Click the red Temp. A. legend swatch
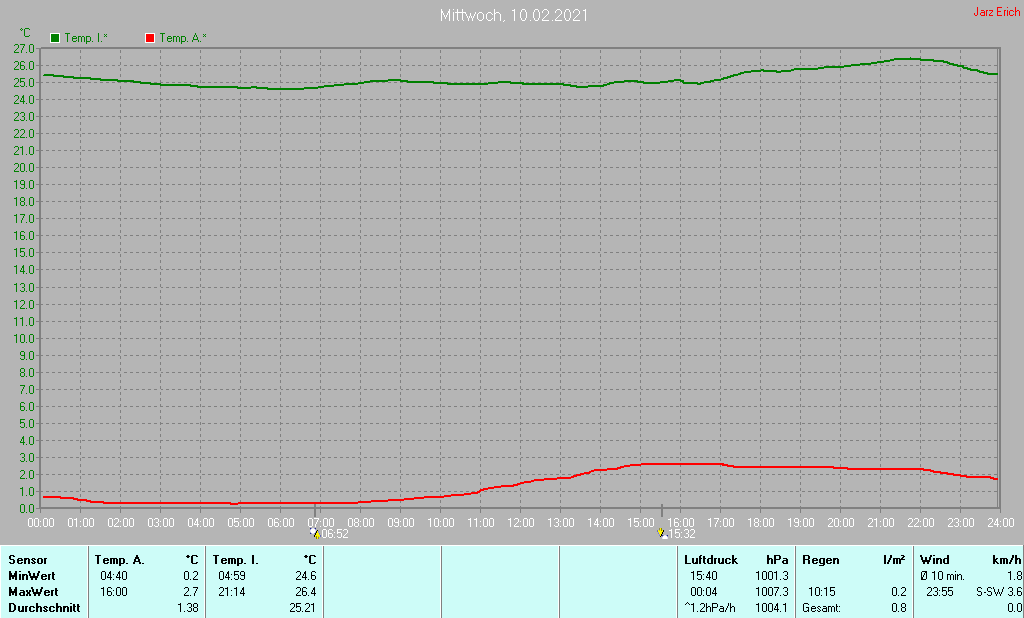Viewport: 1024px width, 618px height. (150, 38)
